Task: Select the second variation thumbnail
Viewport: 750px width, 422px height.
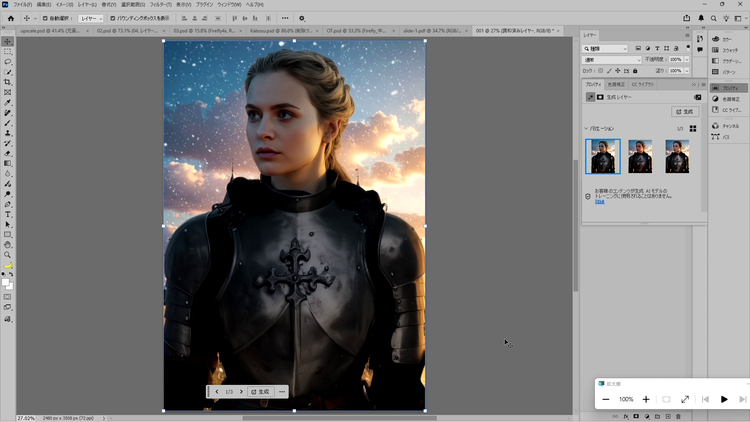Action: click(x=640, y=156)
